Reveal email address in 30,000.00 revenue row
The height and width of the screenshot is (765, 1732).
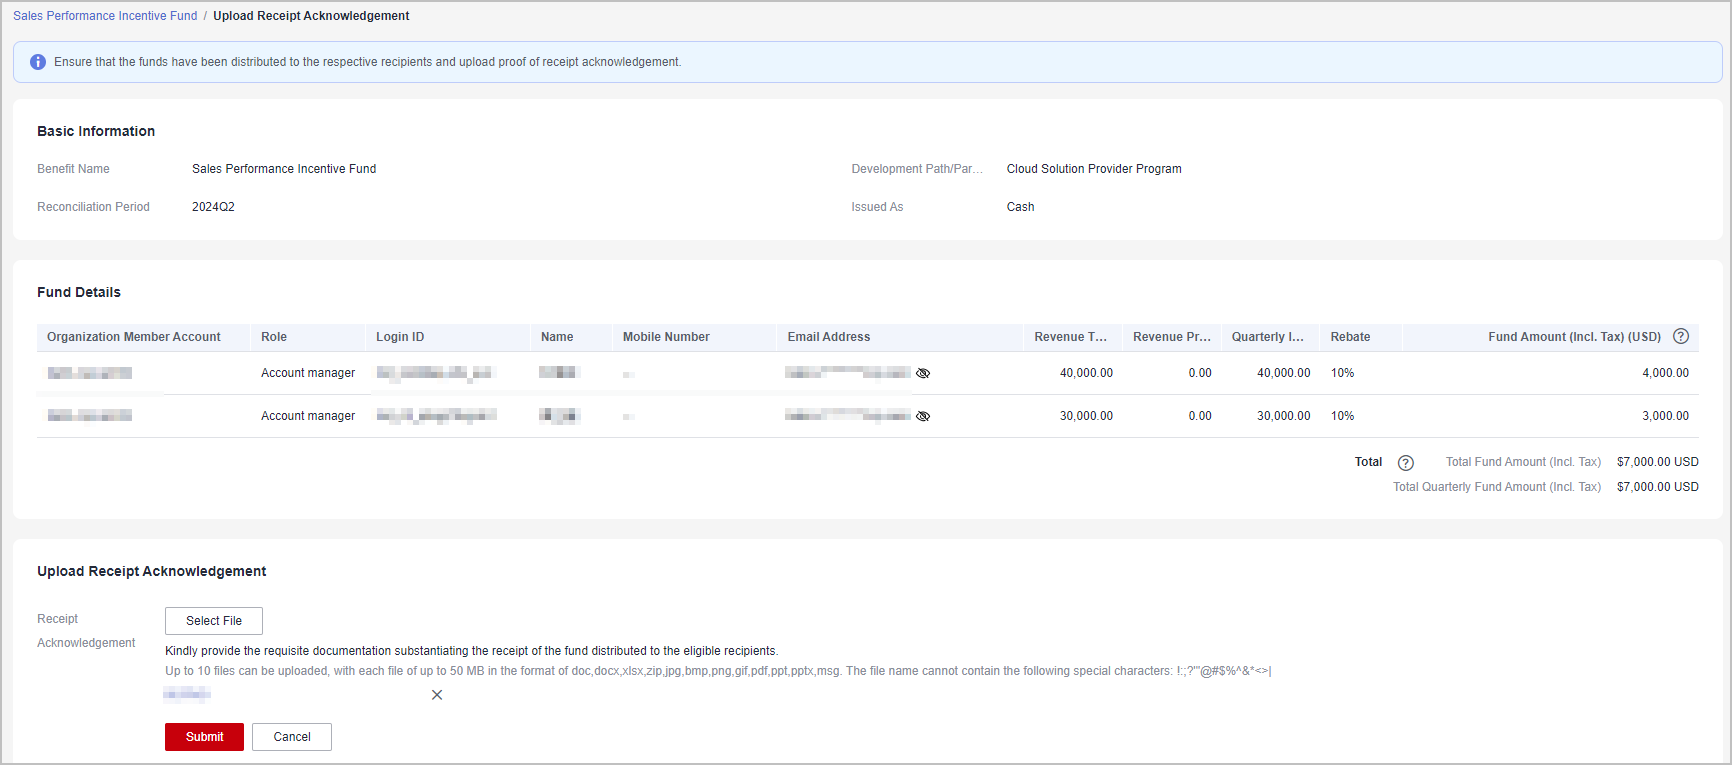923,416
